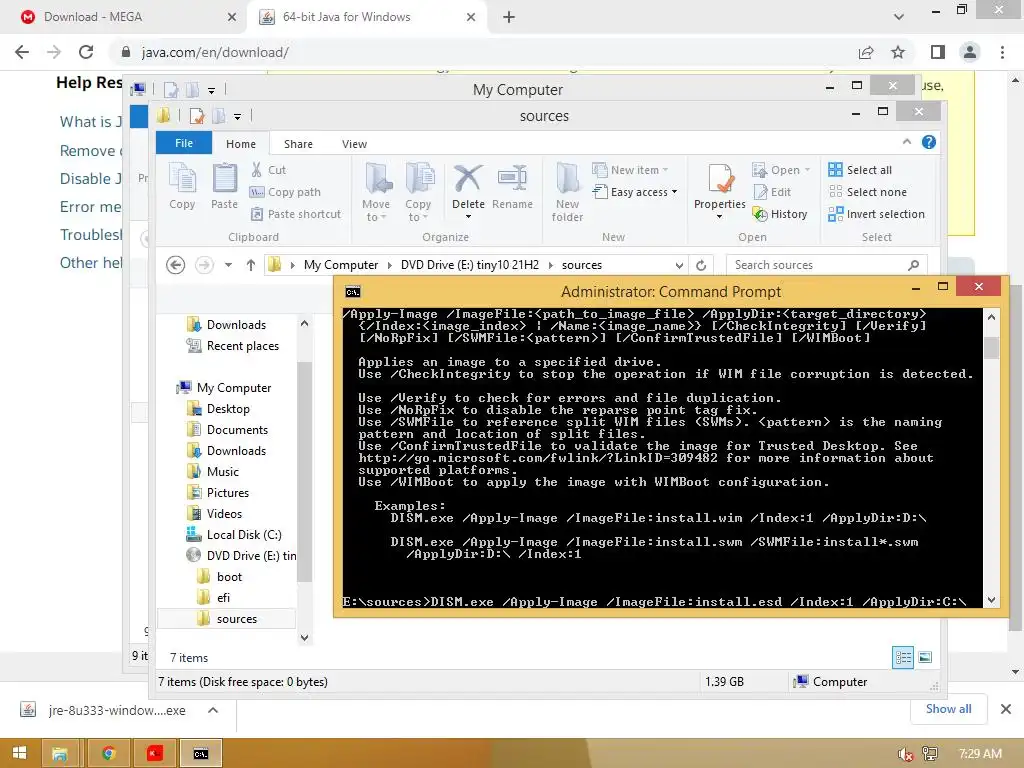Click the Cut scissors item
Screen dimensions: 1024x768
(269, 170)
